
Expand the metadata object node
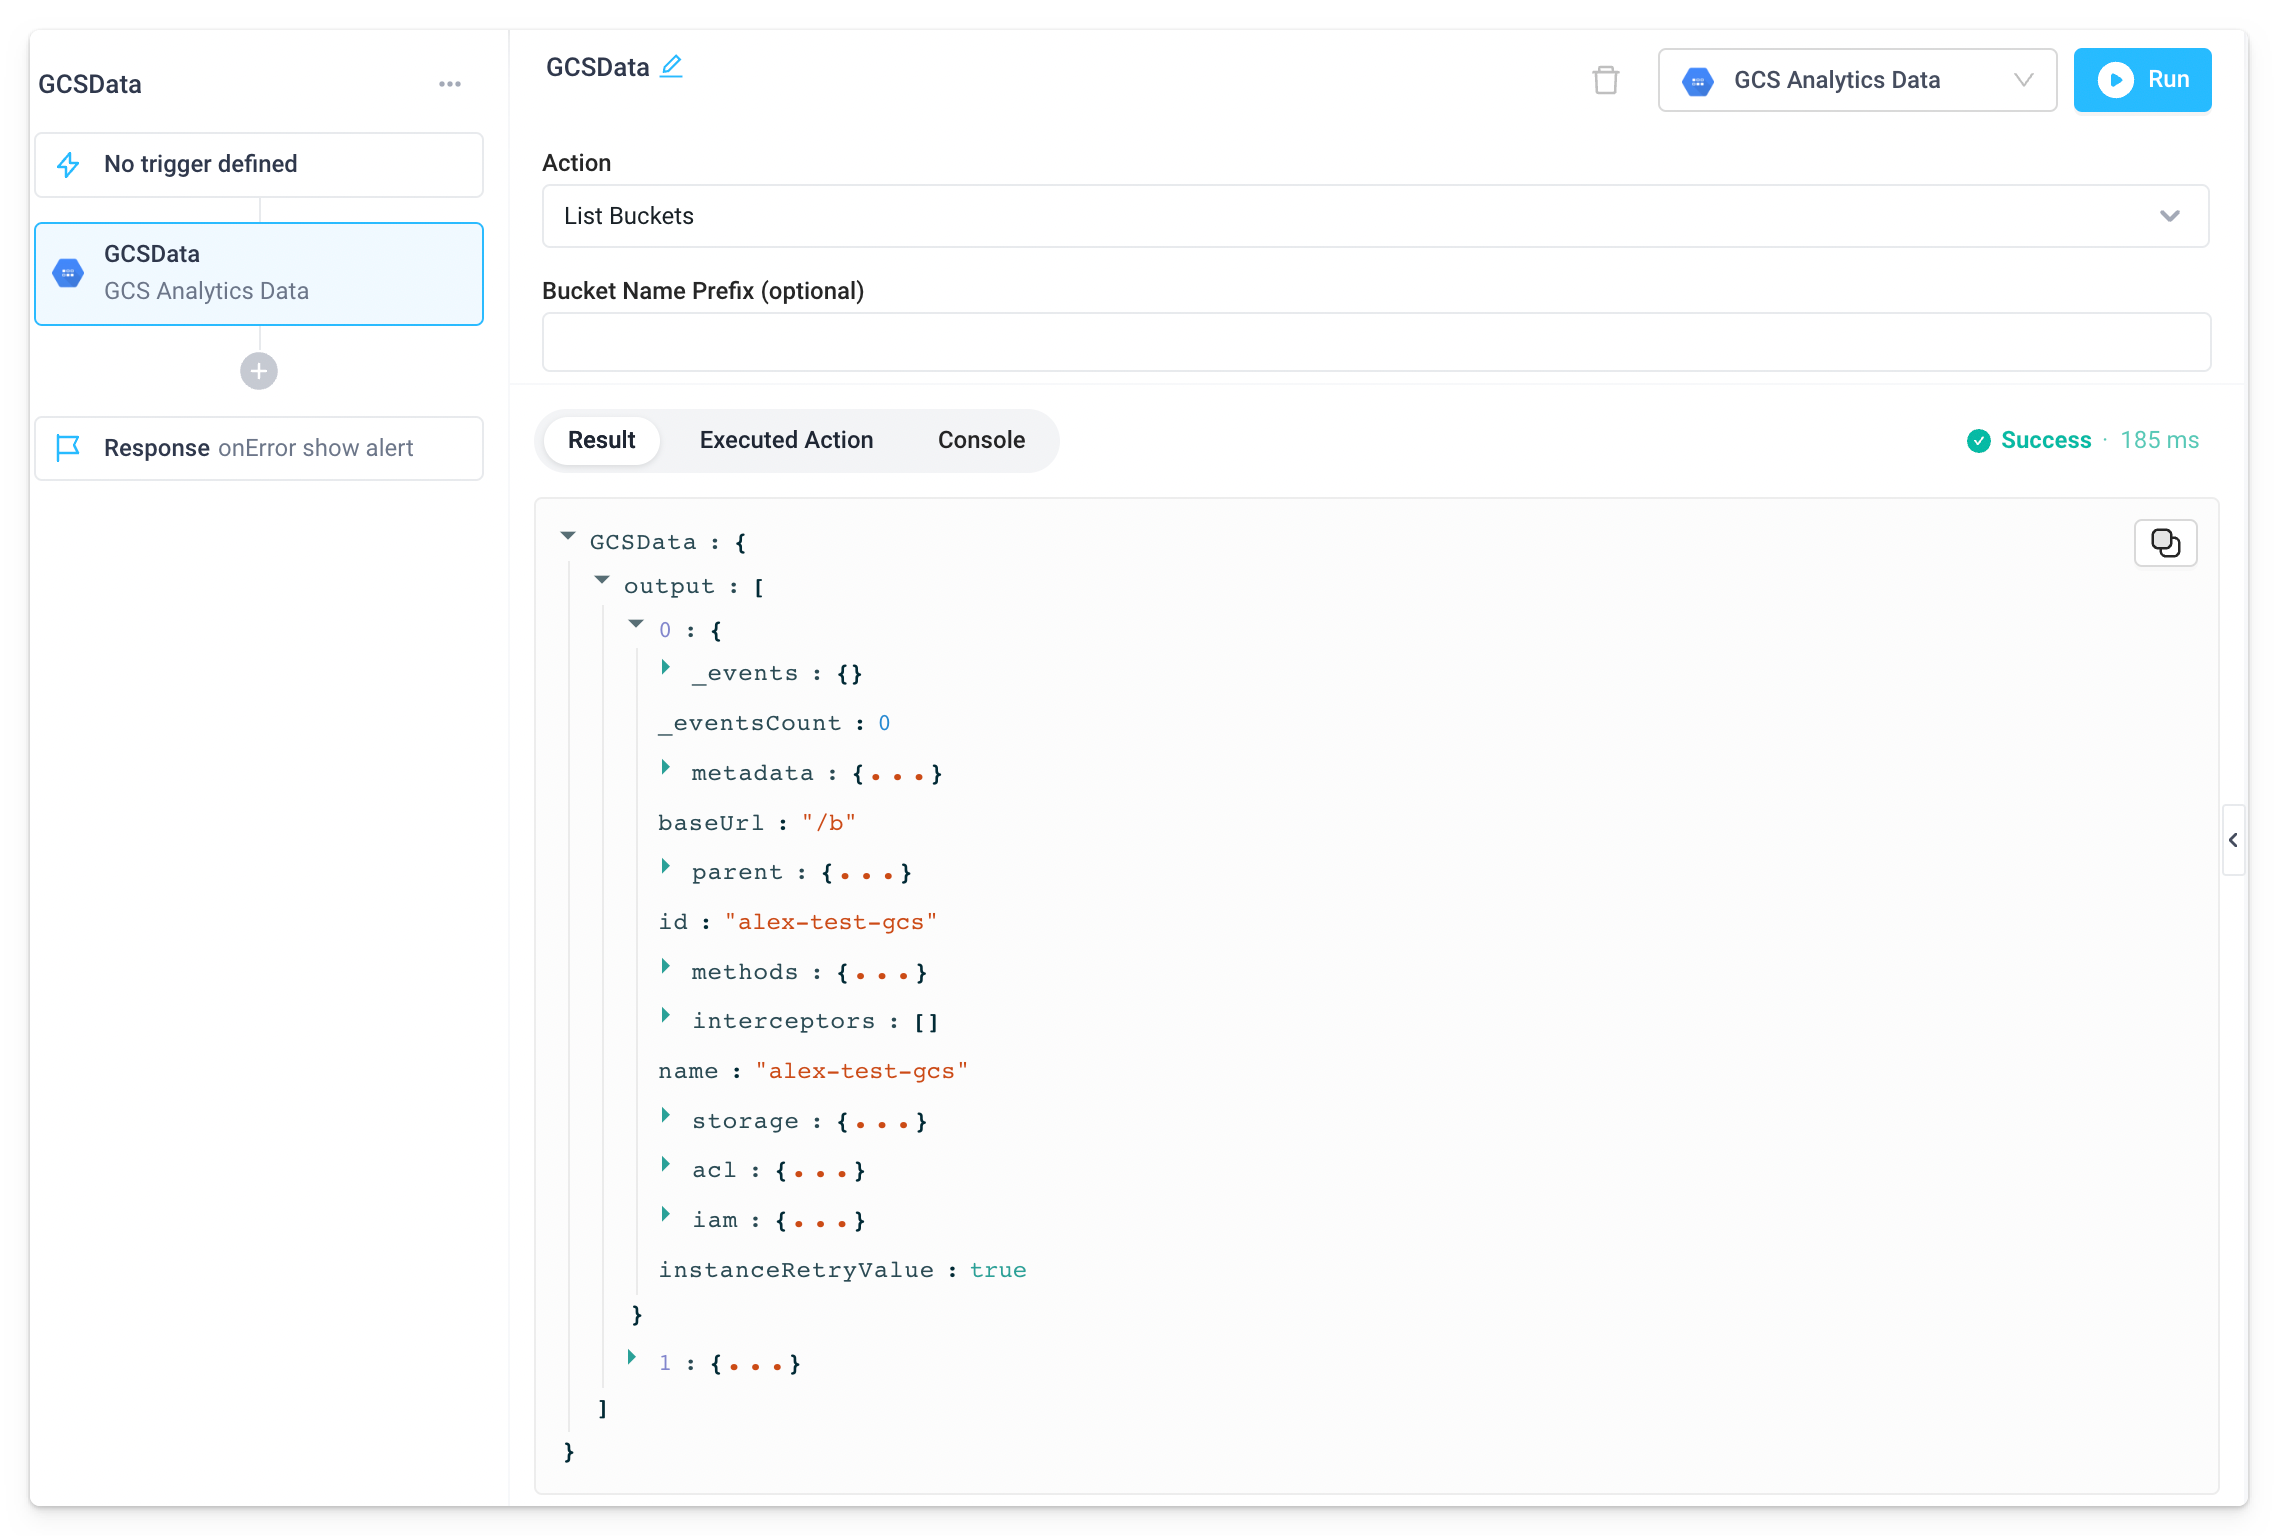point(666,768)
